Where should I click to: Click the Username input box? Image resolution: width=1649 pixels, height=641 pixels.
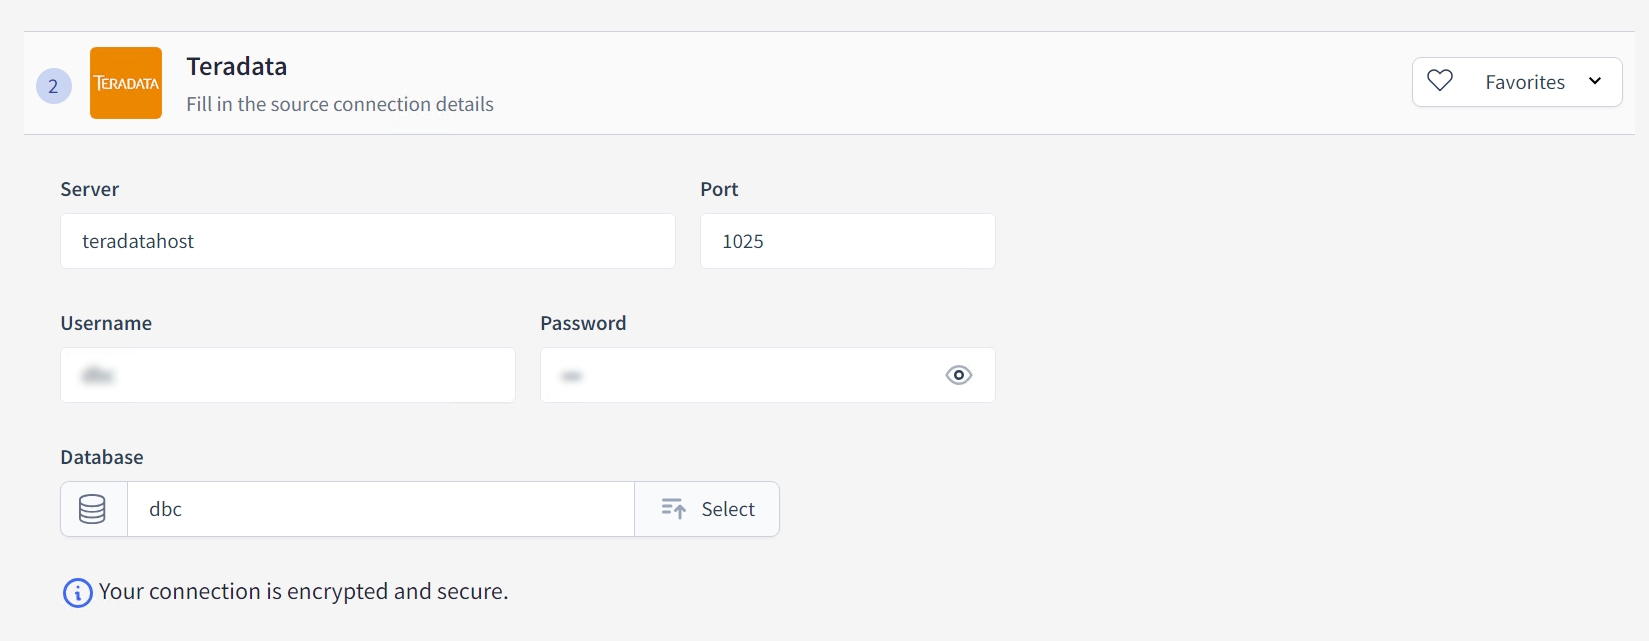click(x=287, y=375)
